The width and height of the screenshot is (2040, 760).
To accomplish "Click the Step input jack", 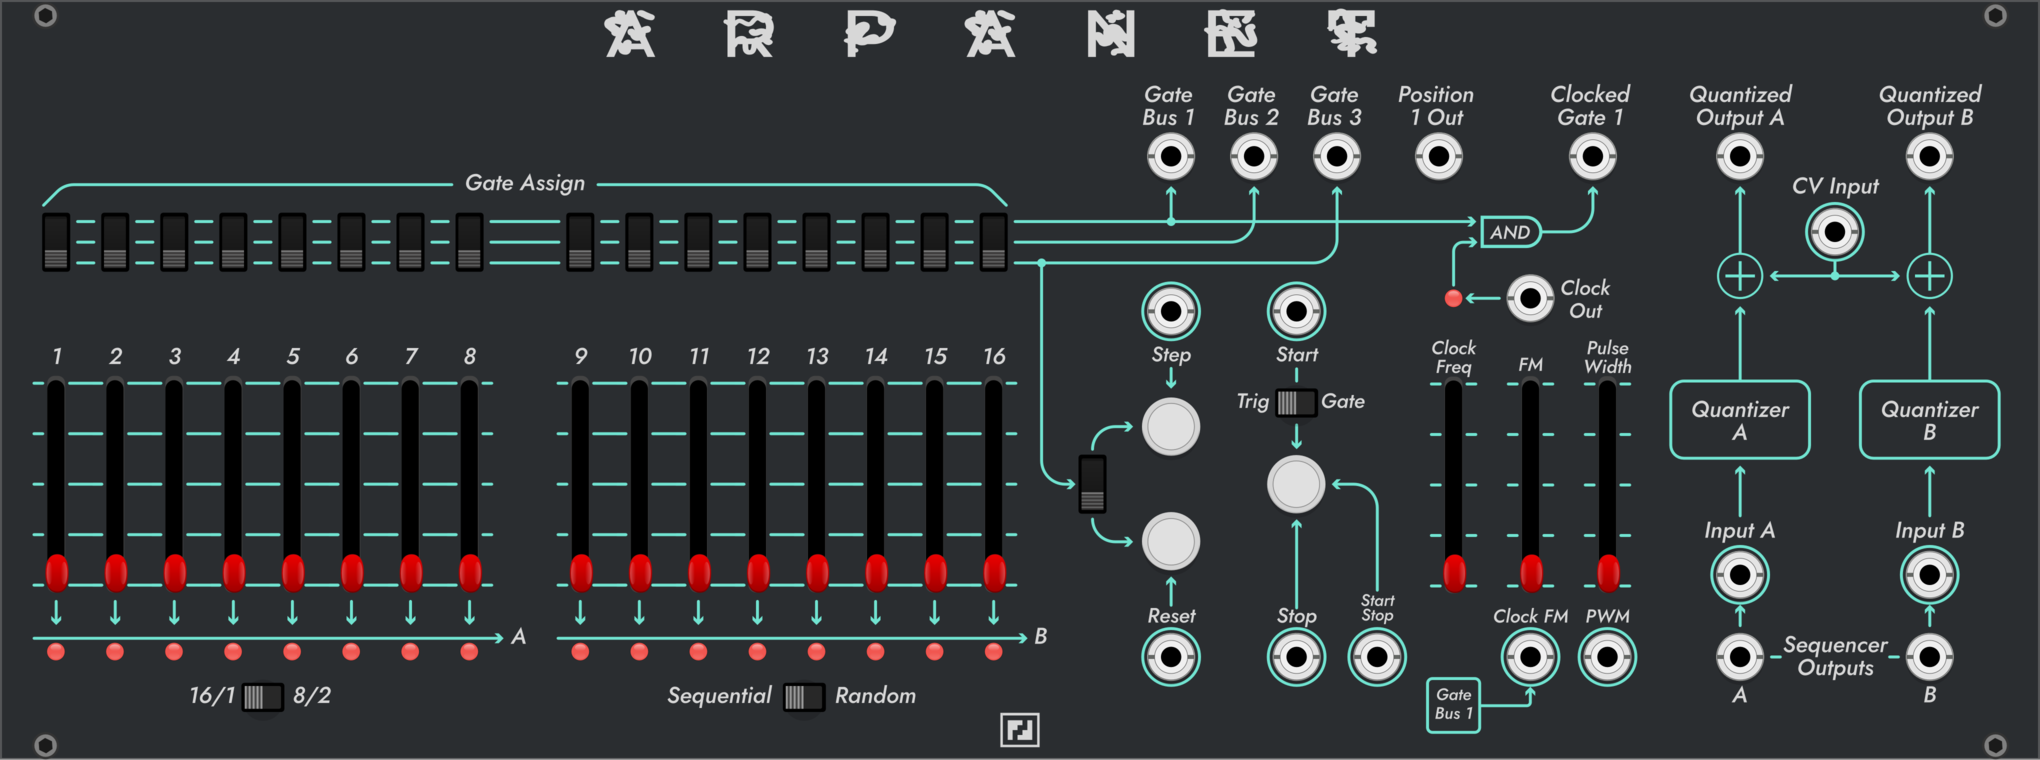I will tap(1170, 312).
